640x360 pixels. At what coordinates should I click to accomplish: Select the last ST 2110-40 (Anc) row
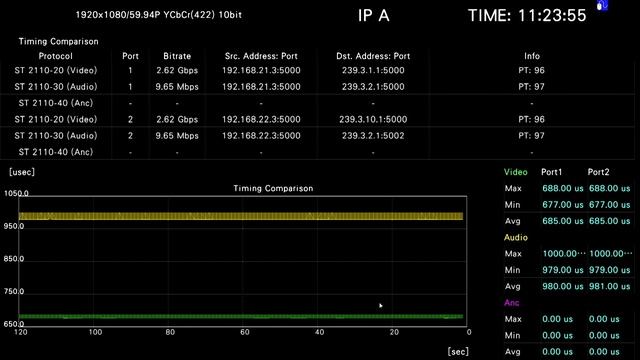tap(317, 152)
